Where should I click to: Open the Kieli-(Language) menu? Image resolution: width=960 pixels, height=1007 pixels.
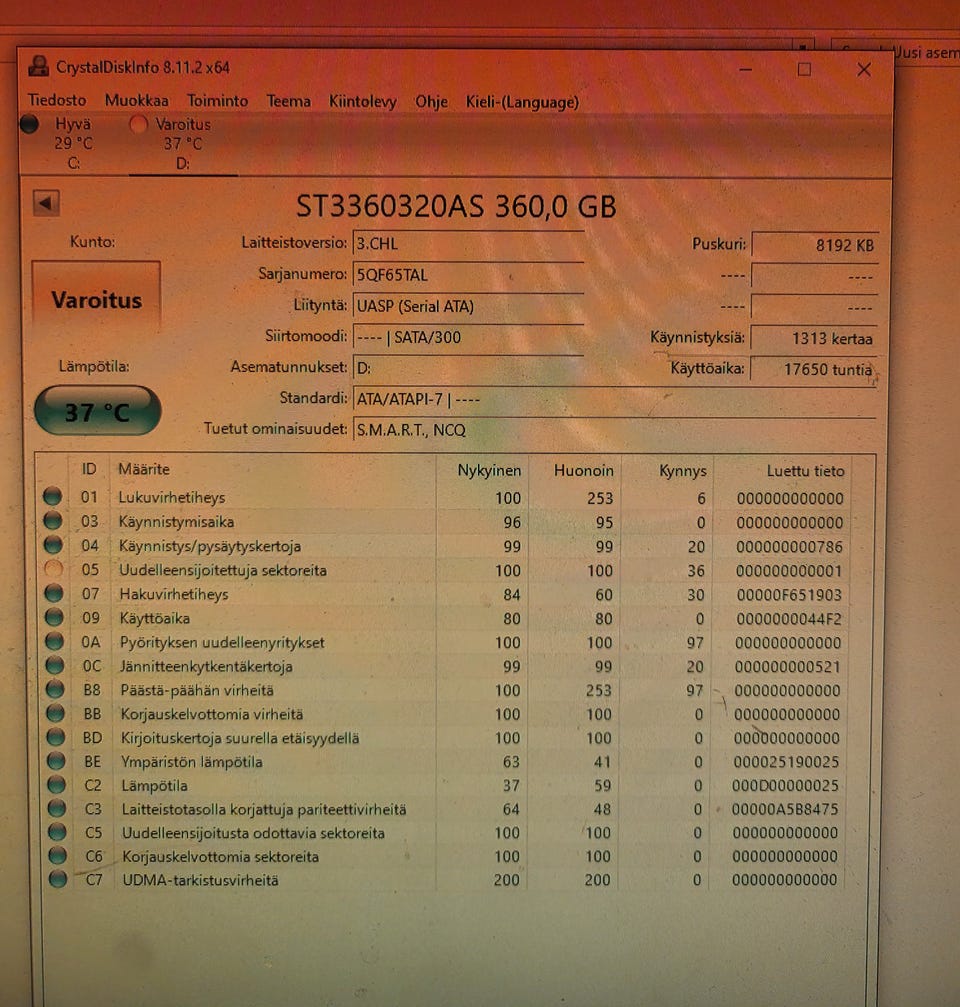pos(522,102)
